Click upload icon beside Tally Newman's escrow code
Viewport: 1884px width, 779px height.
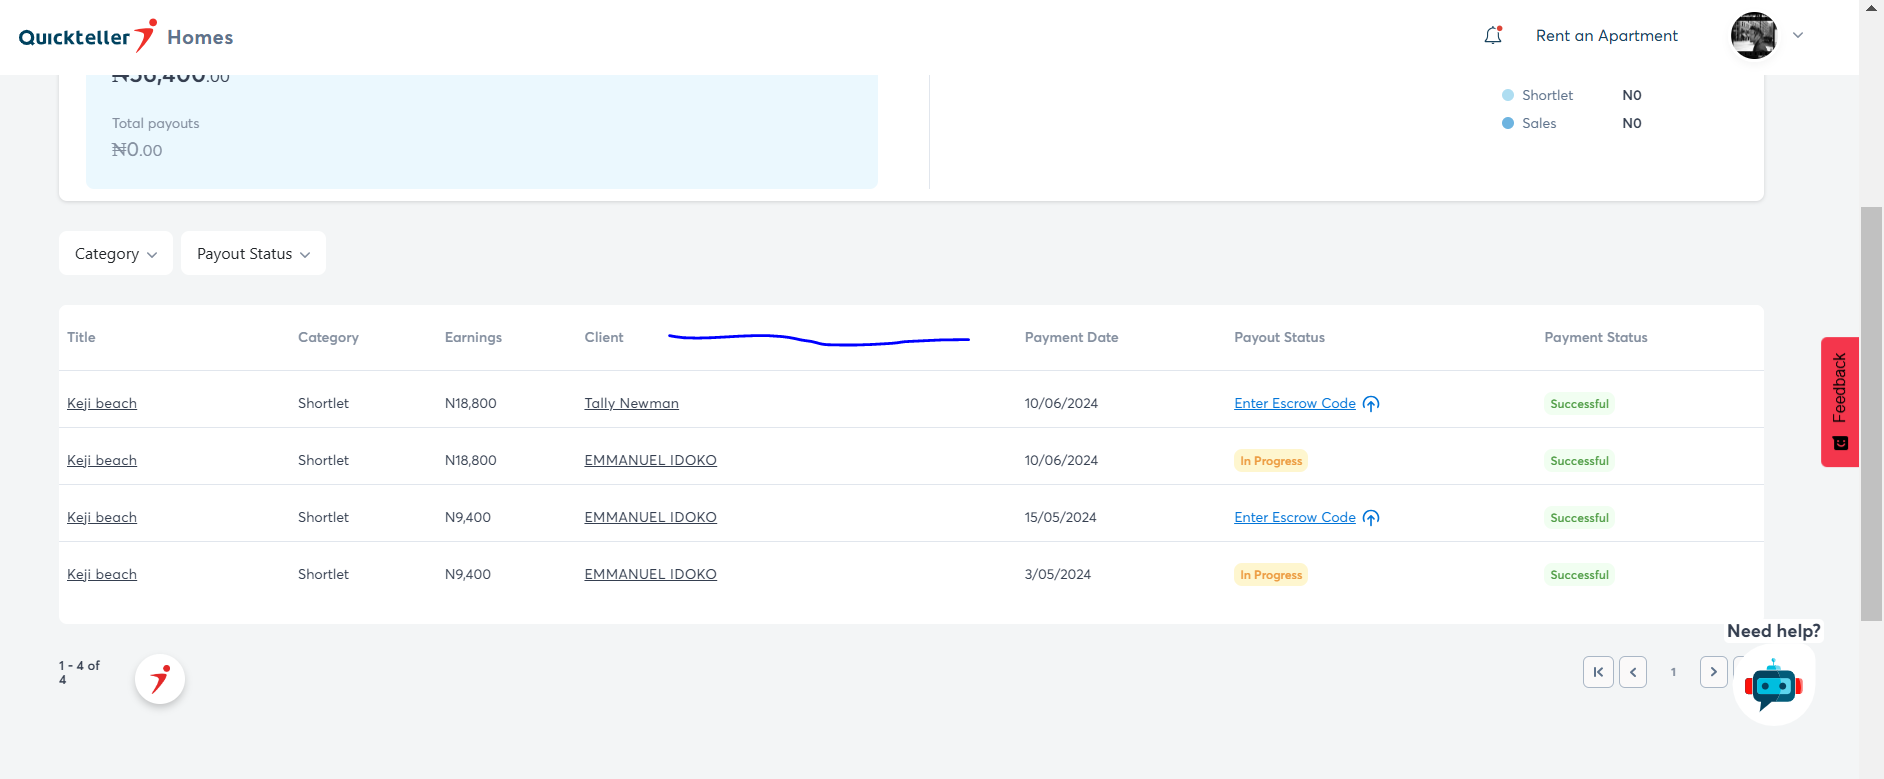pos(1371,404)
